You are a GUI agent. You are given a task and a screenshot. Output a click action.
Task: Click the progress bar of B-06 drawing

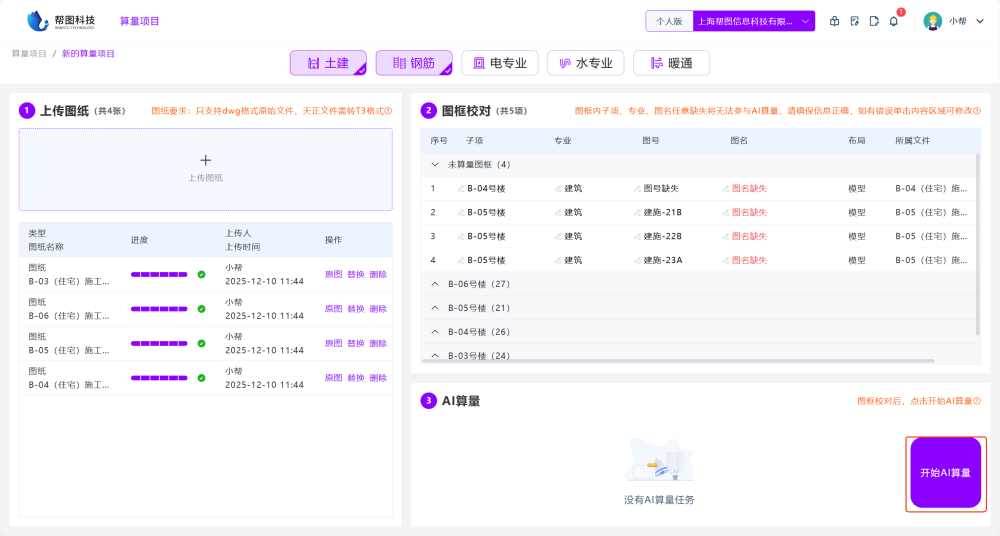click(159, 309)
